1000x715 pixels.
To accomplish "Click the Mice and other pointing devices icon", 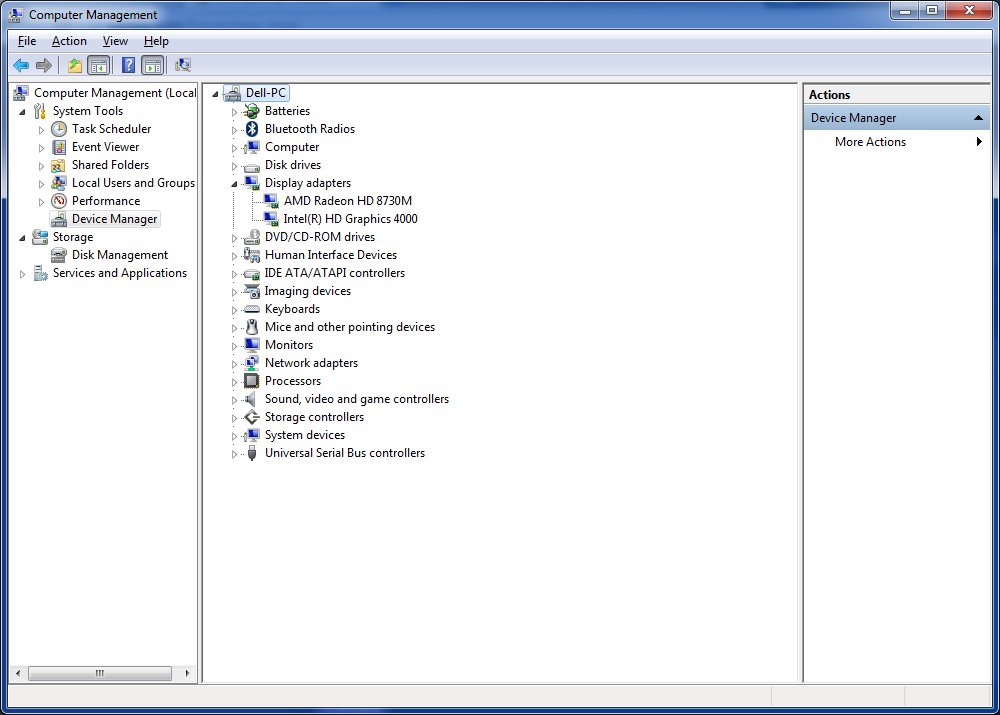I will click(252, 327).
